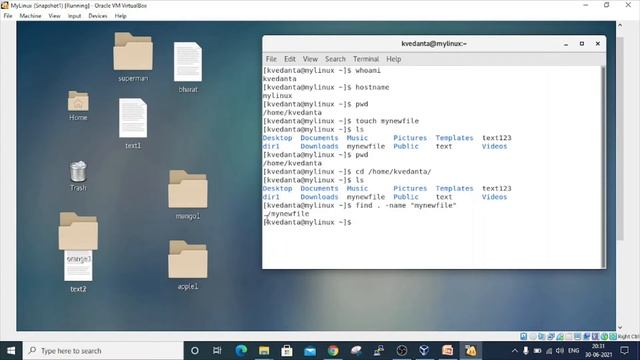Viewport: 640px width, 360px height.
Task: Show hidden system tray icons
Action: pyautogui.click(x=515, y=351)
